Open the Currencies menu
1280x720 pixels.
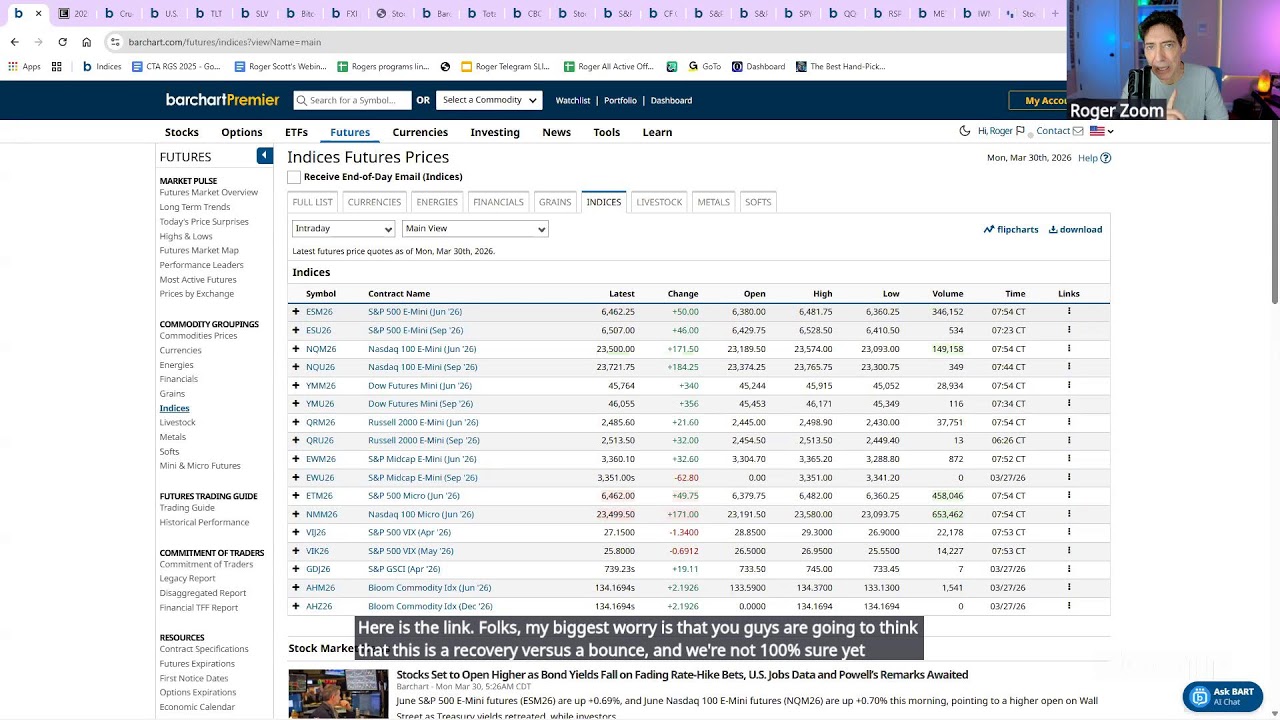(420, 132)
